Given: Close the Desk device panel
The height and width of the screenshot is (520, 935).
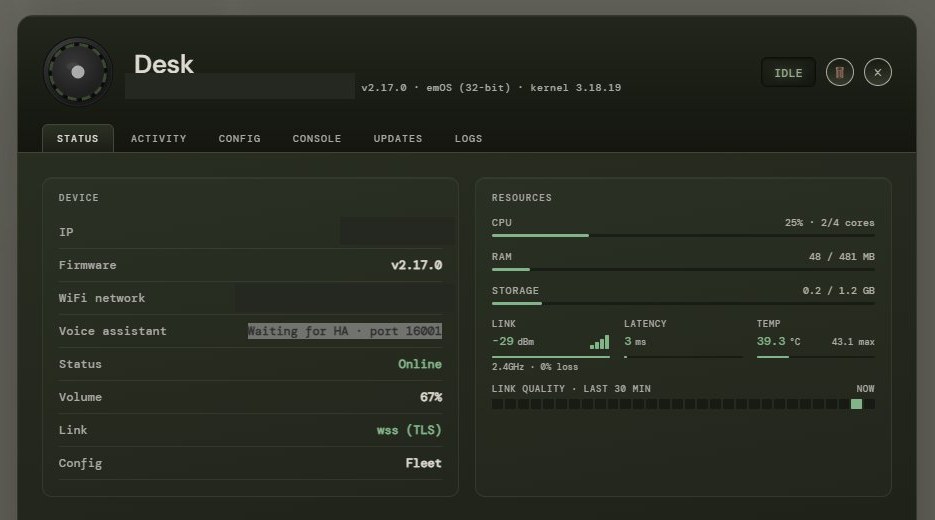Looking at the screenshot, I should click(x=878, y=72).
